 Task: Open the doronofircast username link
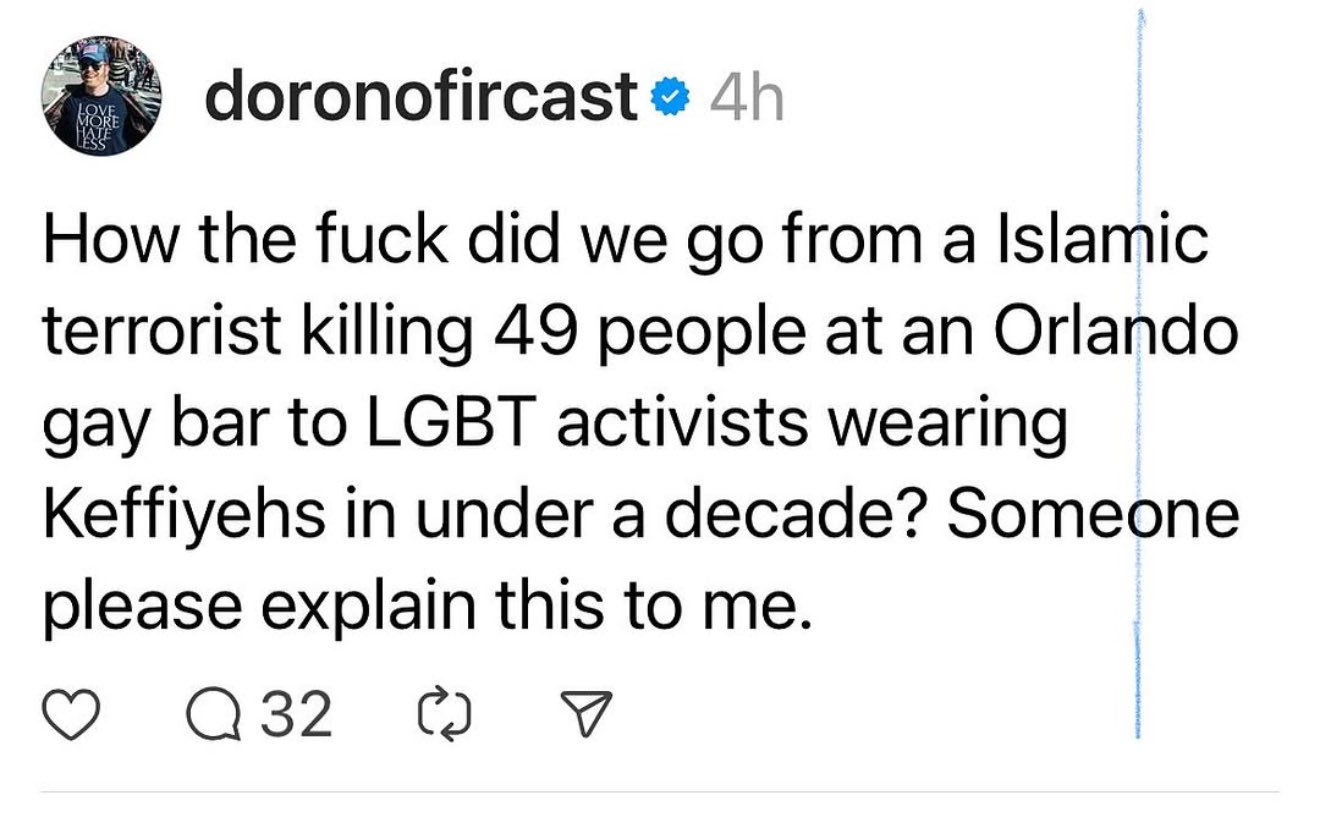click(x=420, y=97)
